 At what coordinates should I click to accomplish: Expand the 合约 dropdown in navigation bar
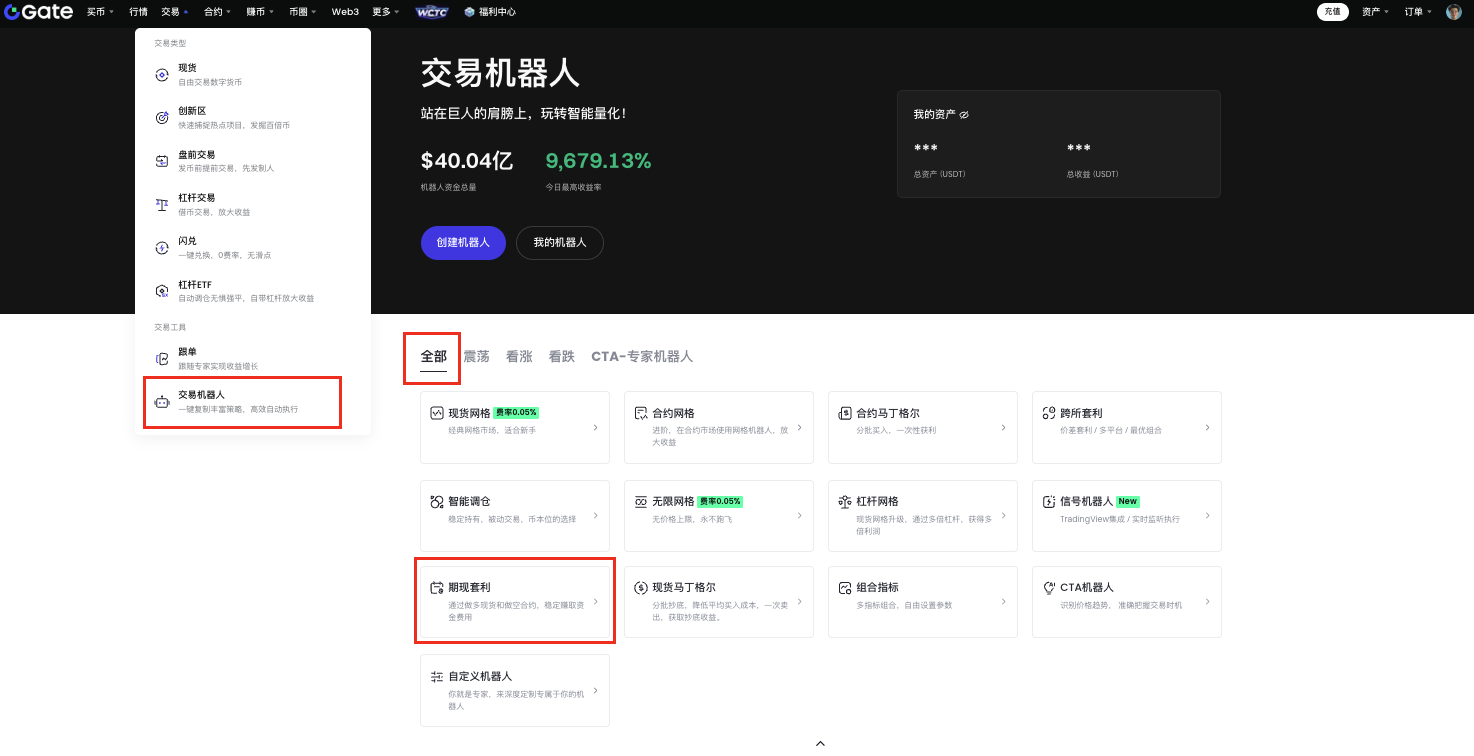coord(217,12)
